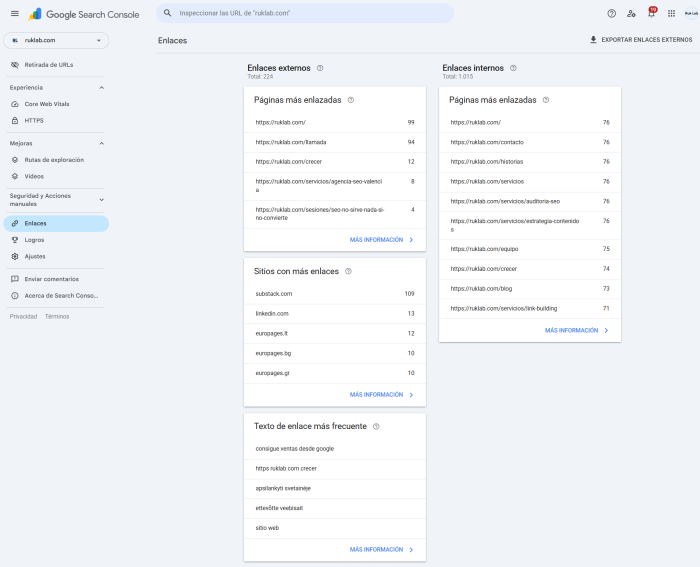700x567 pixels.
Task: Click help icon beside Enlaces internos
Action: click(x=513, y=68)
